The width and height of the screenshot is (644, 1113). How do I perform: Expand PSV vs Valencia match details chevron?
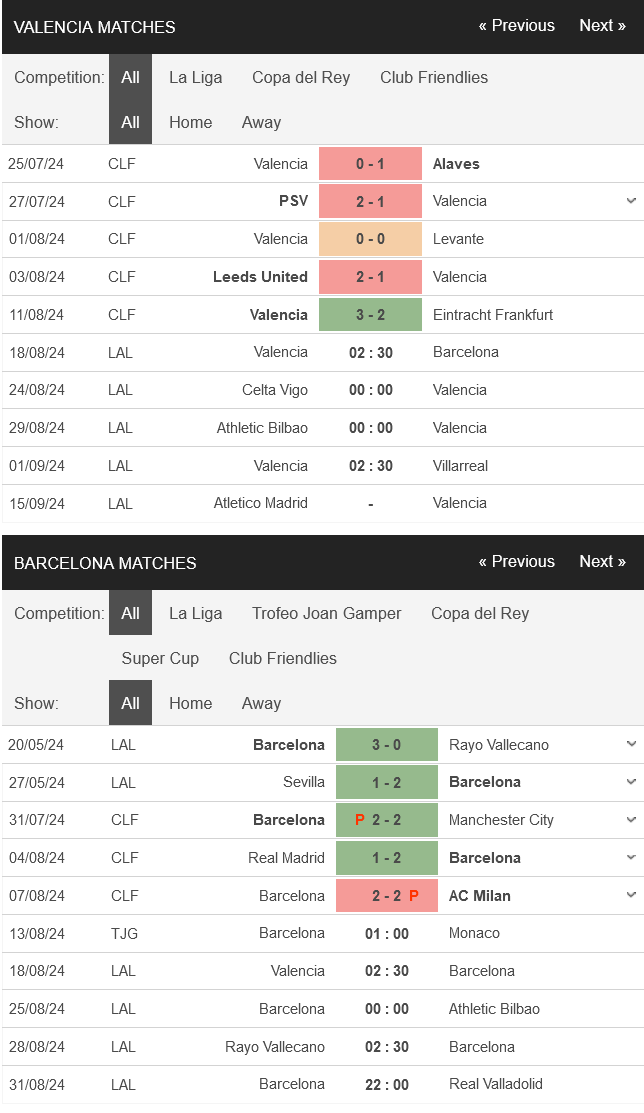(x=631, y=201)
